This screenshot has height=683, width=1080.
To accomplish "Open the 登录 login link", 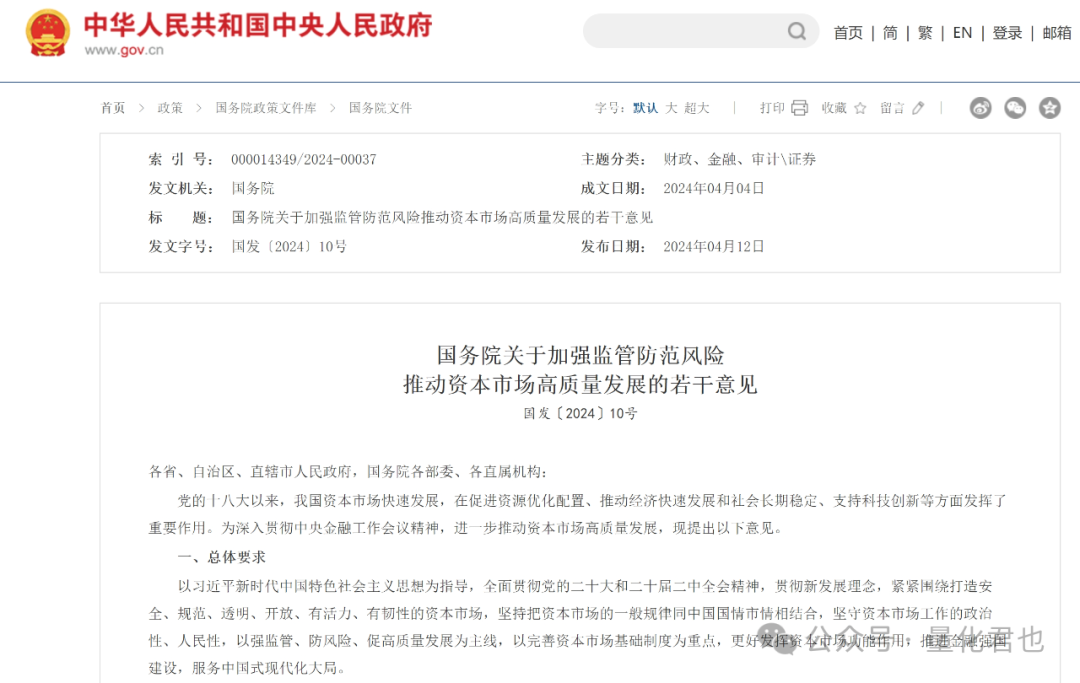I will (1007, 32).
